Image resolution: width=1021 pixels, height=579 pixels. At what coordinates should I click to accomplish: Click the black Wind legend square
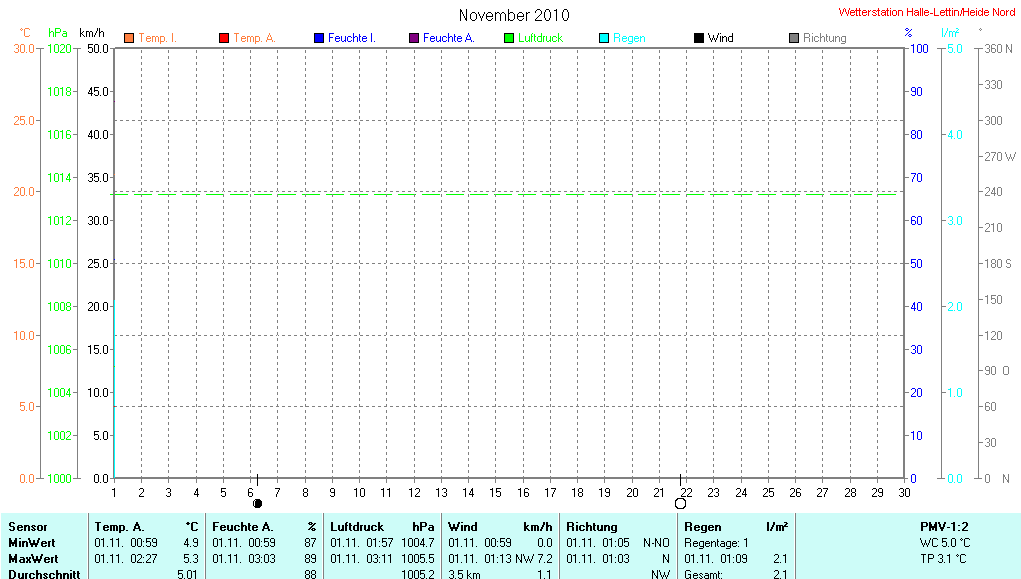click(699, 38)
